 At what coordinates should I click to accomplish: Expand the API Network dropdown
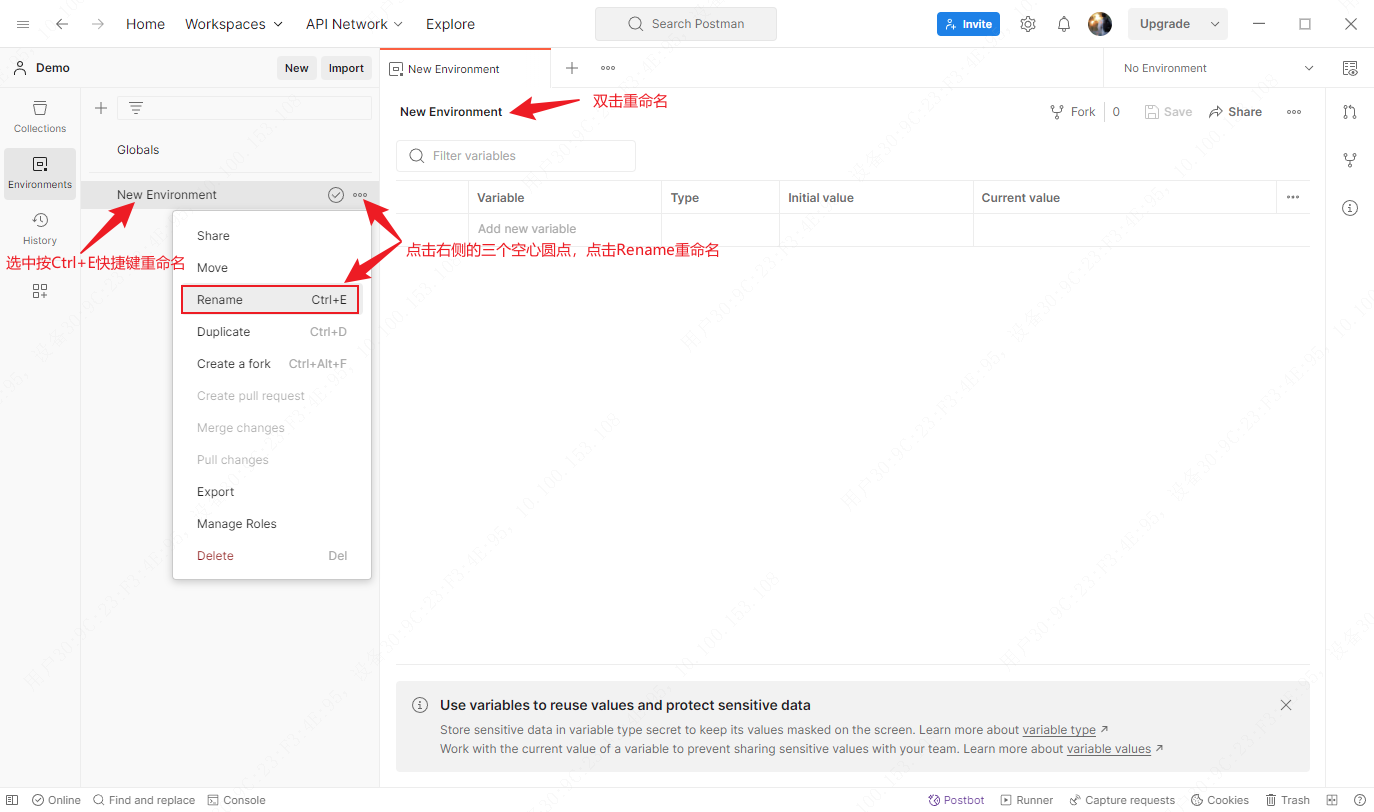(354, 24)
